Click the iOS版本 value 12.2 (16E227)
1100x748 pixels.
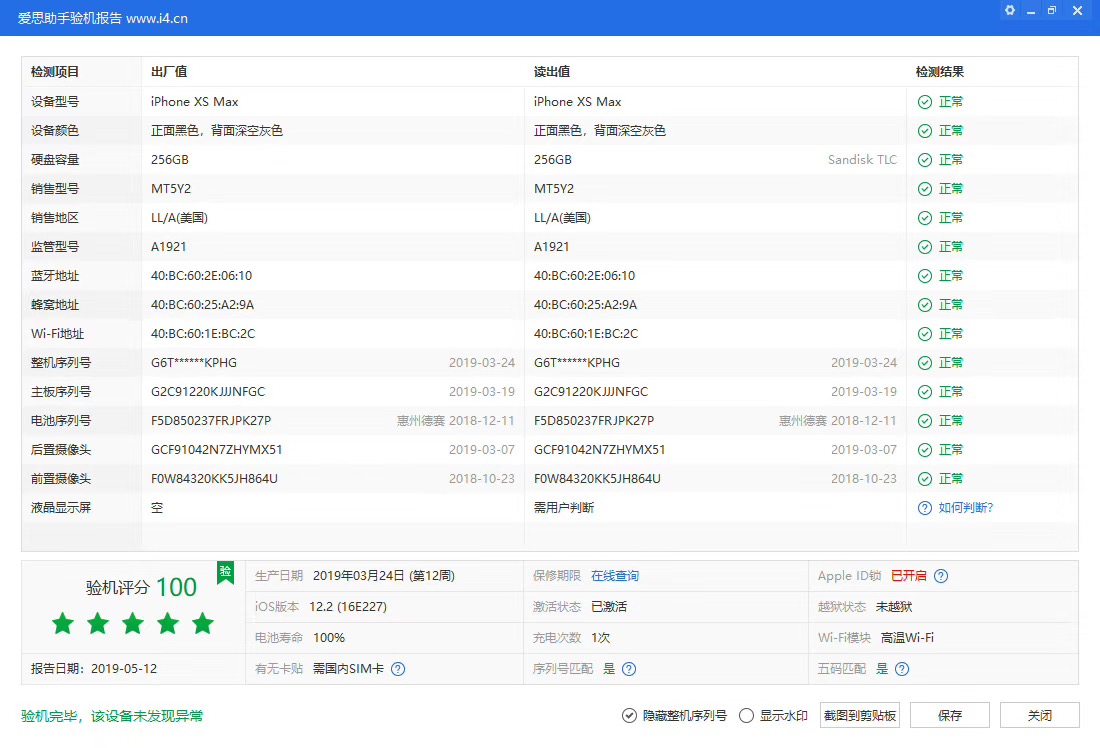tap(348, 607)
